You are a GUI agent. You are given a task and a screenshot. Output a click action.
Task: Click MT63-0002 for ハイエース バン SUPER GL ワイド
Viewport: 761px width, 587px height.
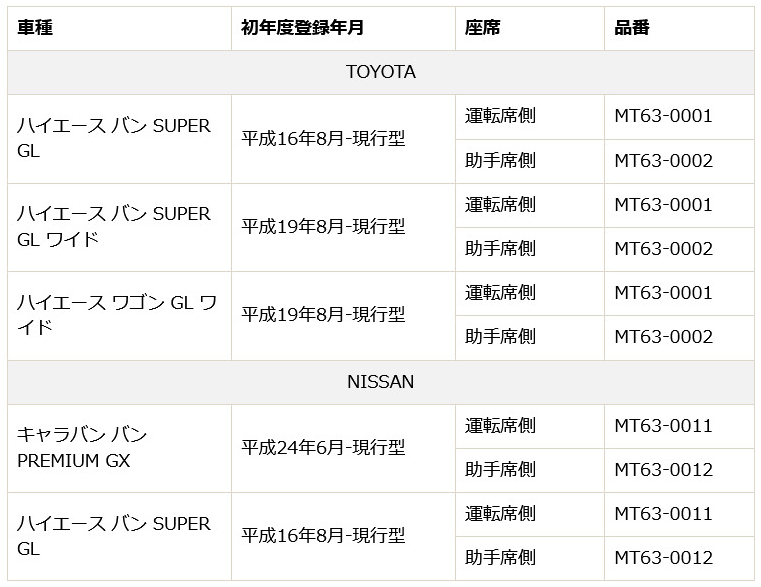(663, 248)
